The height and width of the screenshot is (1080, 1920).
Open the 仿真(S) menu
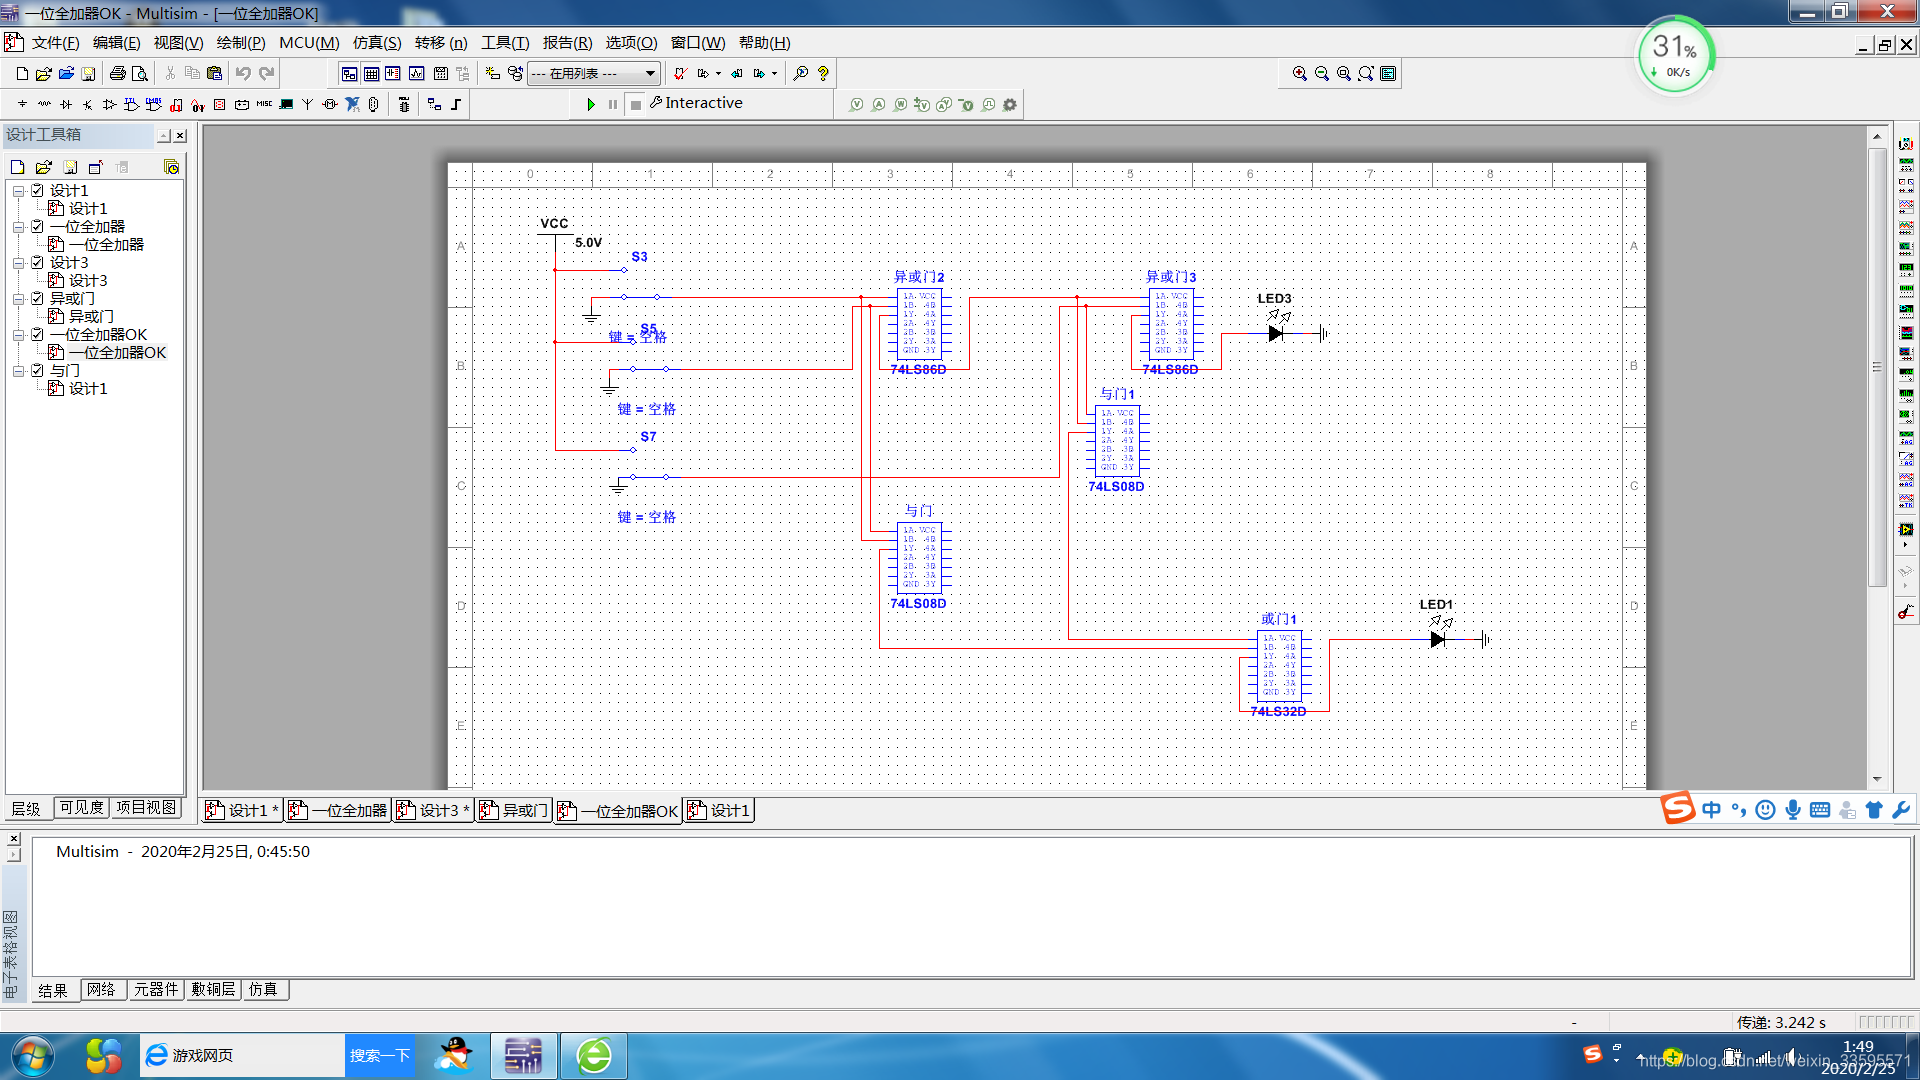click(377, 43)
